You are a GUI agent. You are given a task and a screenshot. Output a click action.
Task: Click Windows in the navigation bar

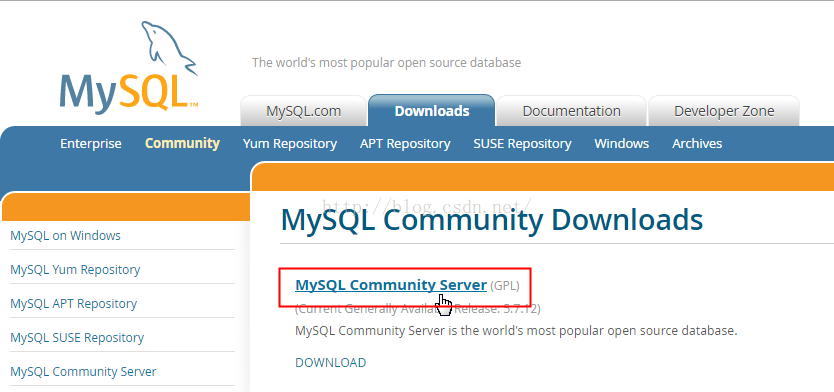(x=622, y=144)
